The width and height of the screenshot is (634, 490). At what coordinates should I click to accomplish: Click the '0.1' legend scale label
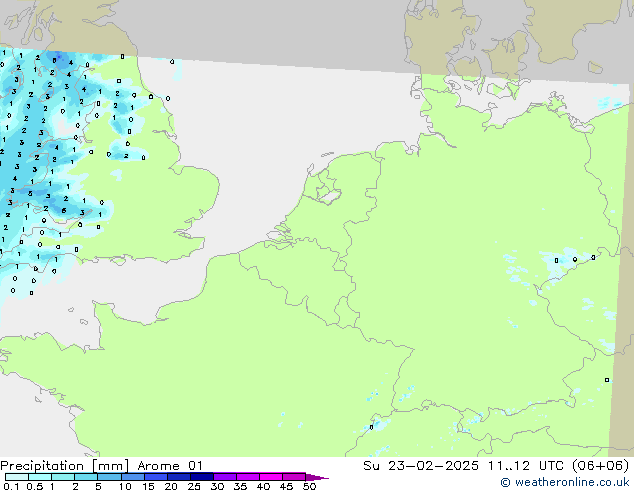[11, 486]
